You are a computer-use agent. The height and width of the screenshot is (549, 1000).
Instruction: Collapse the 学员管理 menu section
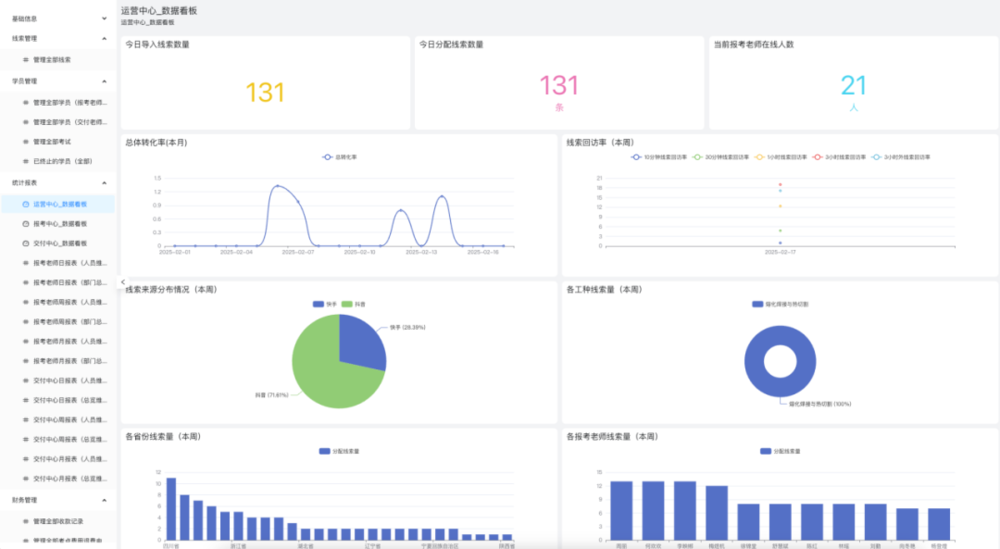point(104,81)
